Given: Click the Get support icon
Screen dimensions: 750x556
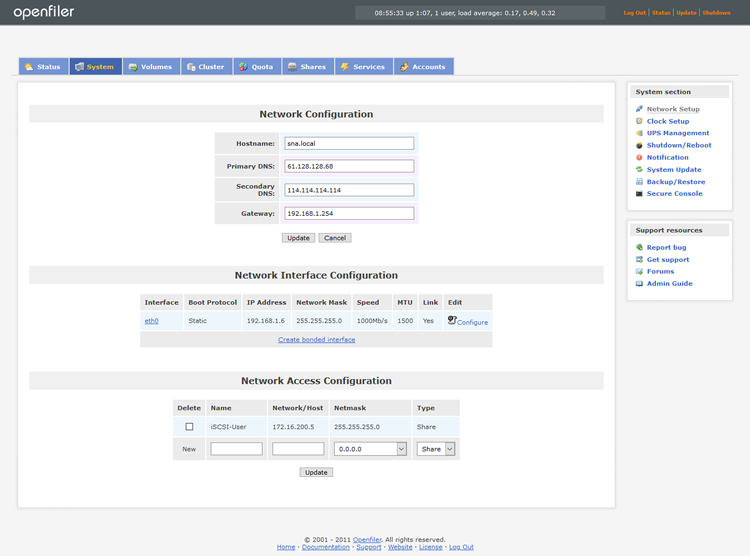Looking at the screenshot, I should 639,259.
